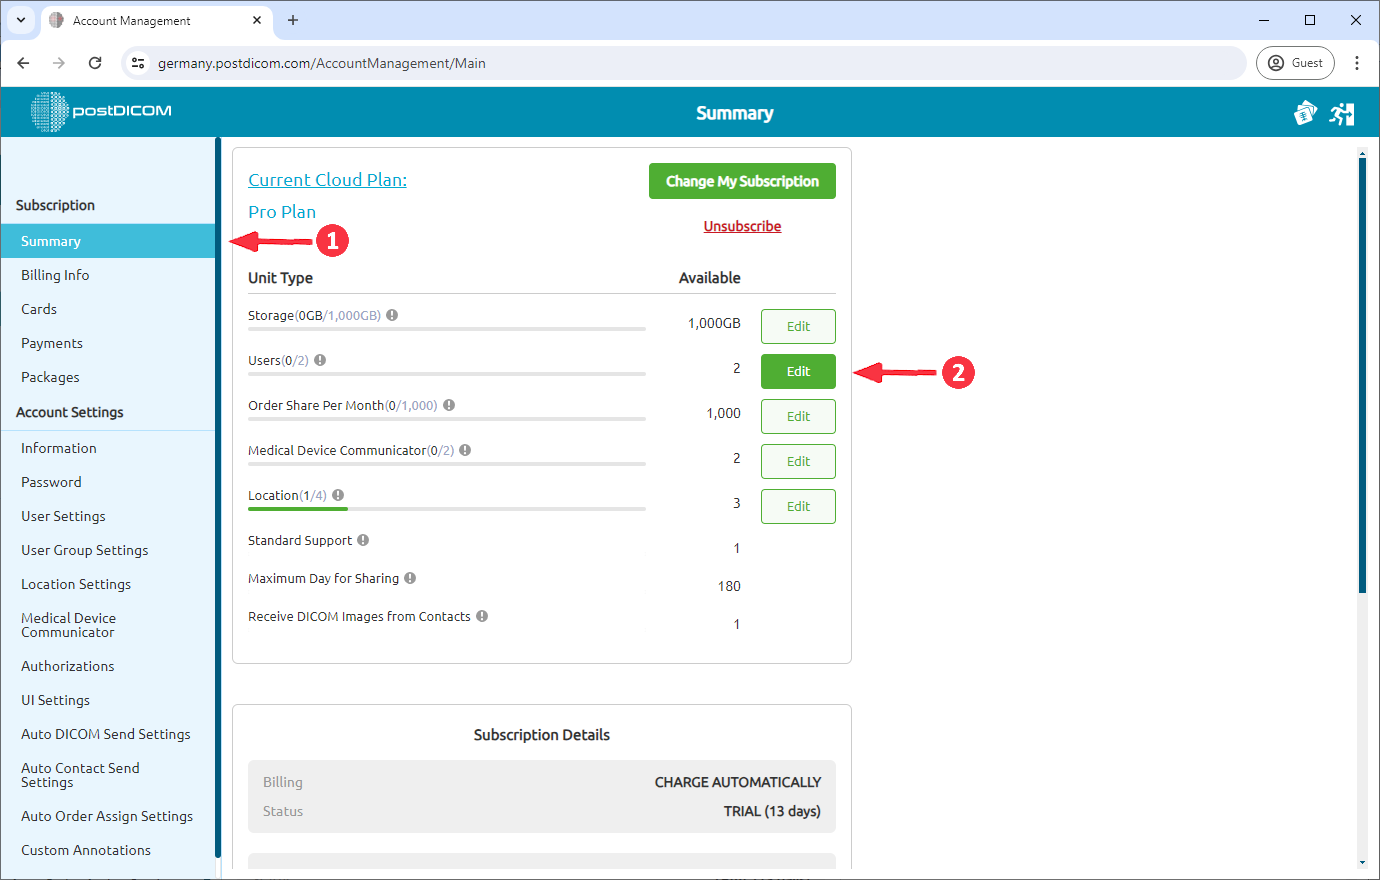This screenshot has height=880, width=1380.
Task: Open Auto DICOM Send Settings
Action: click(105, 733)
